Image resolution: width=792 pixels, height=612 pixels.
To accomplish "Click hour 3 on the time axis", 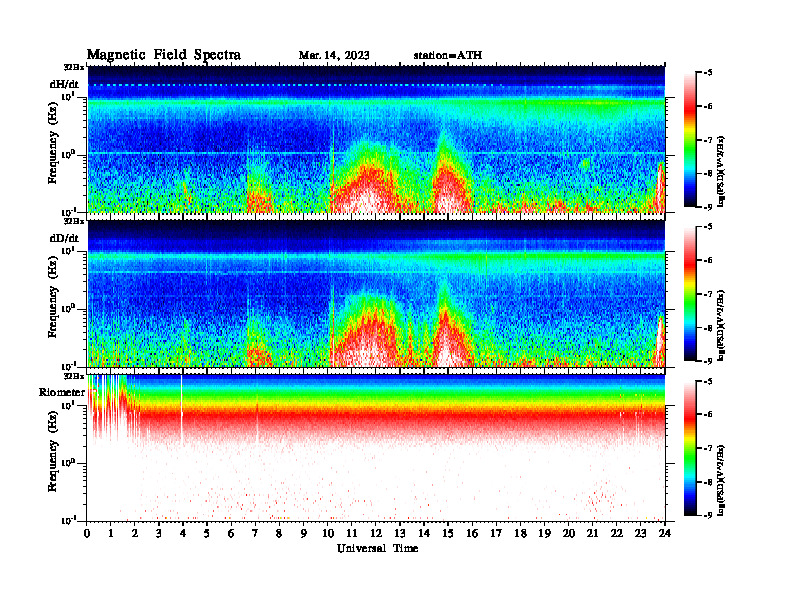I will click(x=159, y=534).
